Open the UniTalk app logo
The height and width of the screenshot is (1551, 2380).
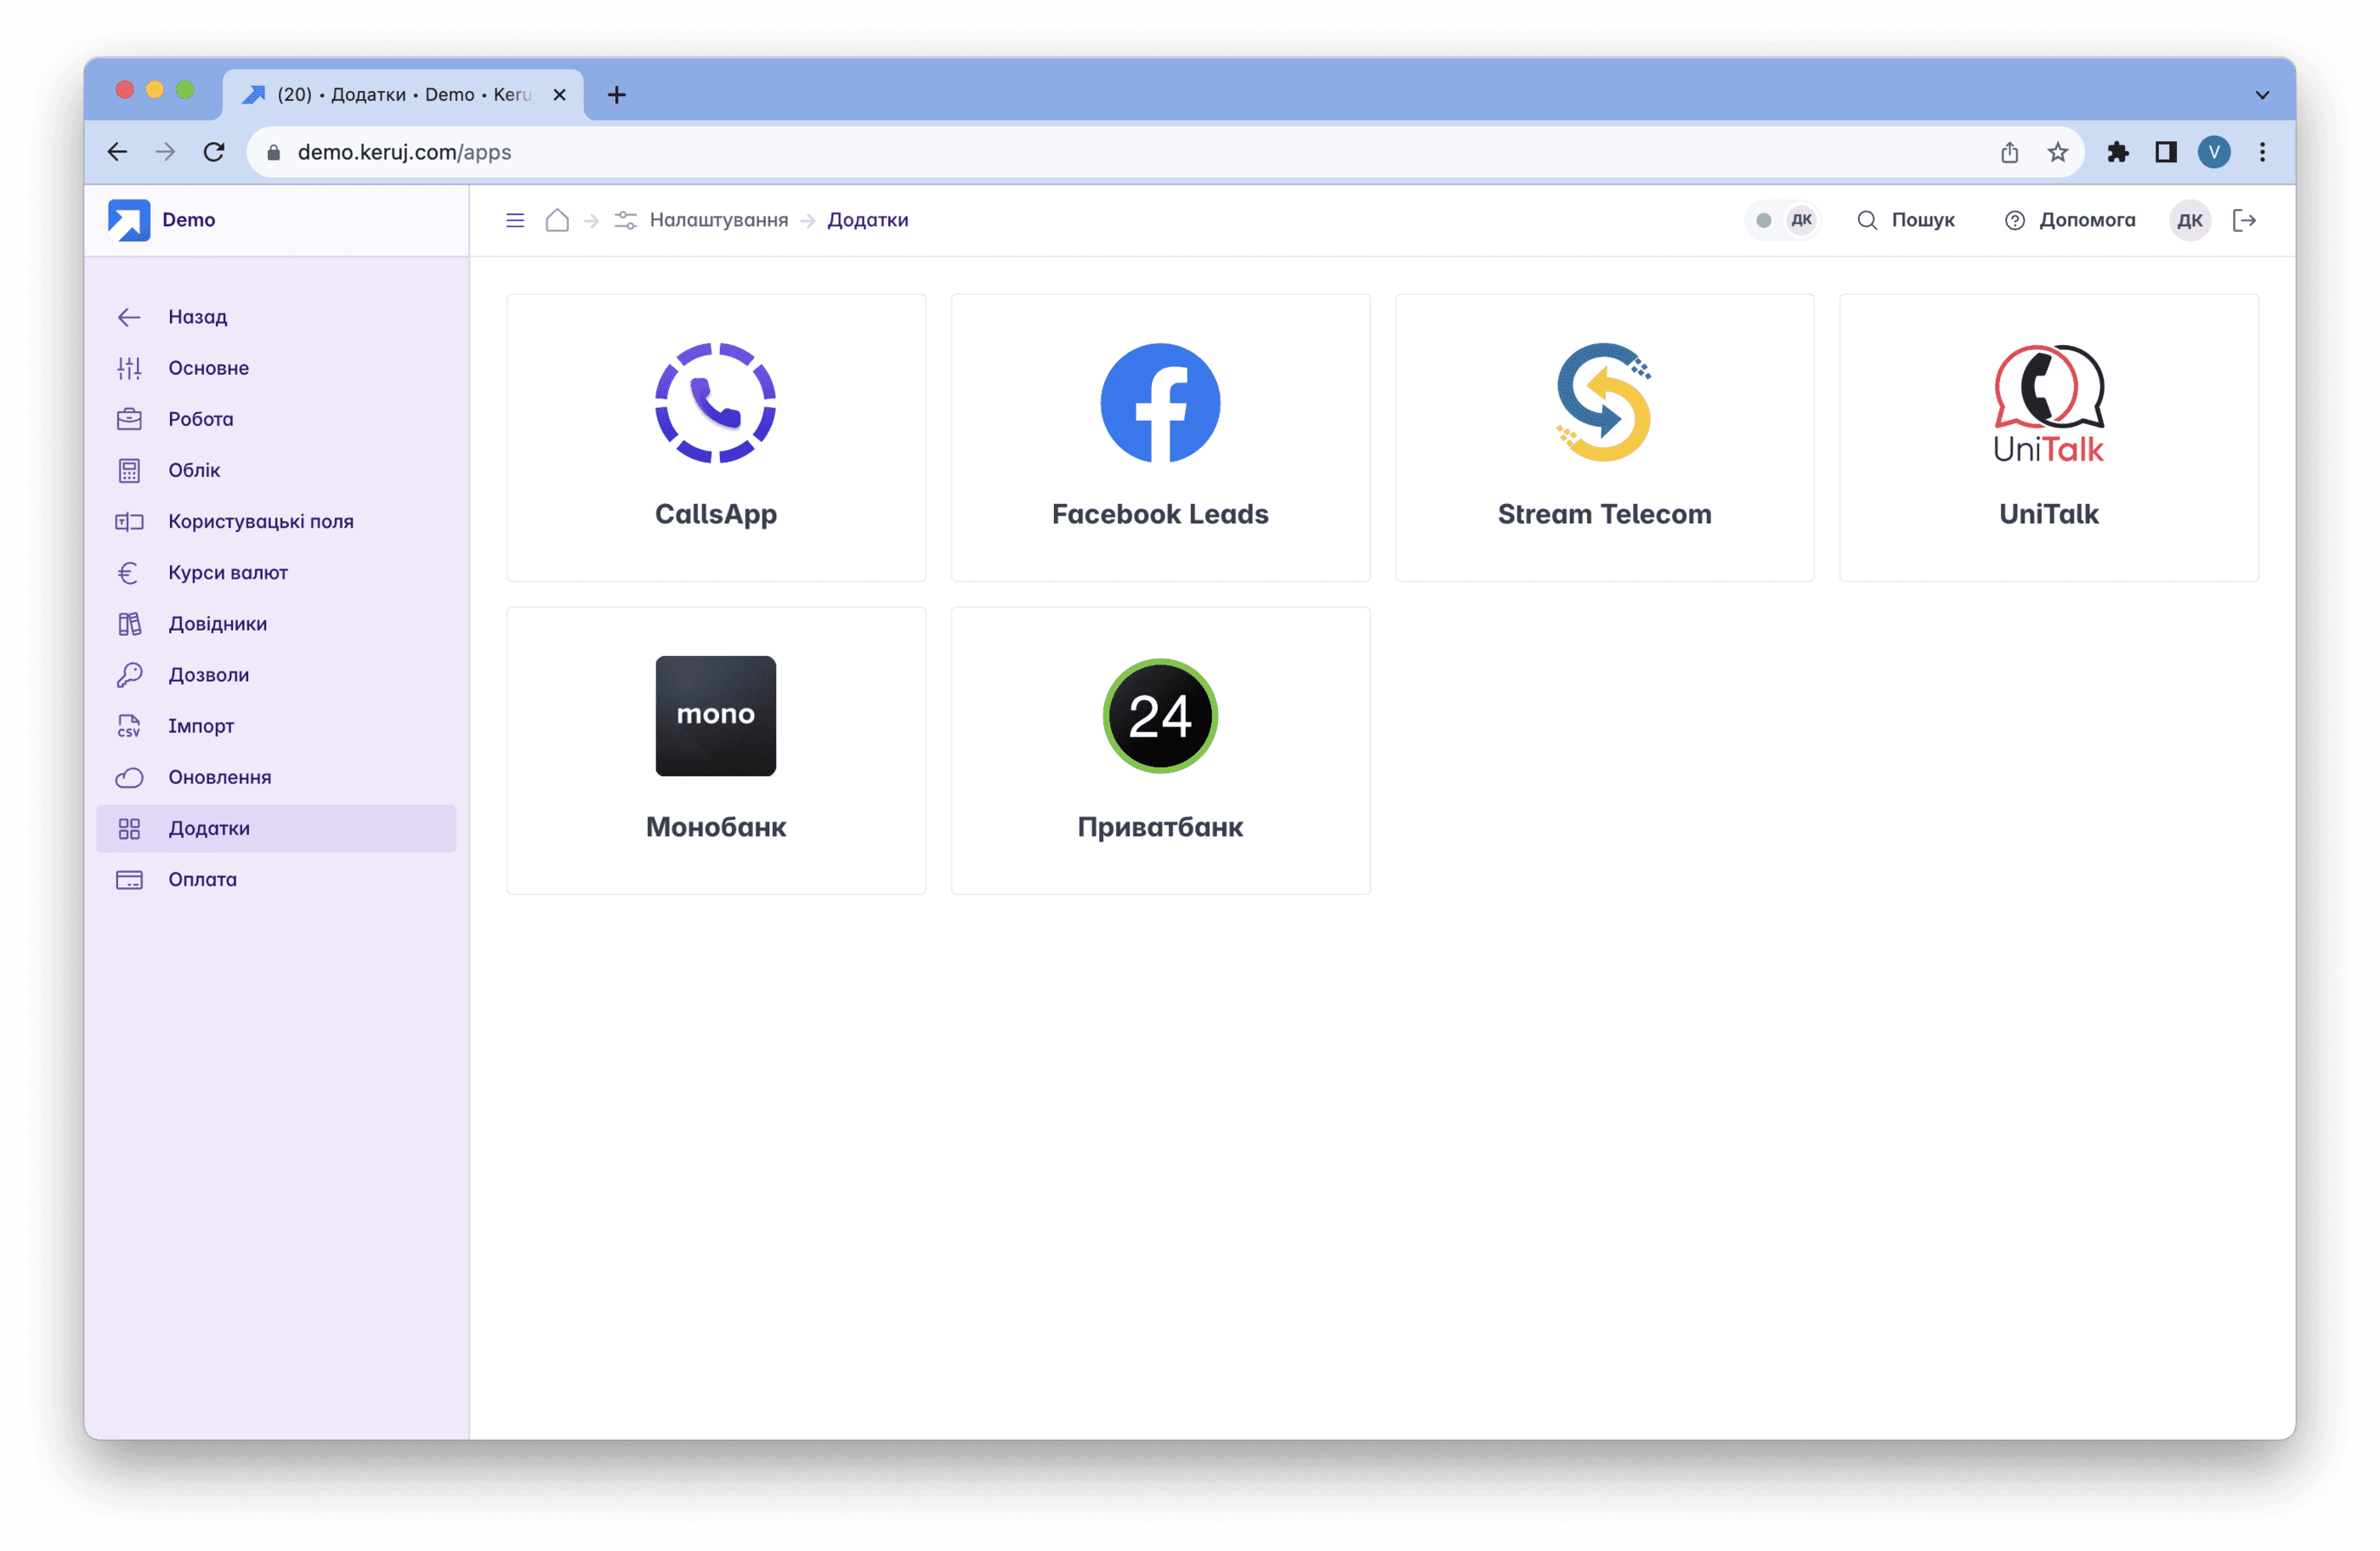click(2048, 403)
